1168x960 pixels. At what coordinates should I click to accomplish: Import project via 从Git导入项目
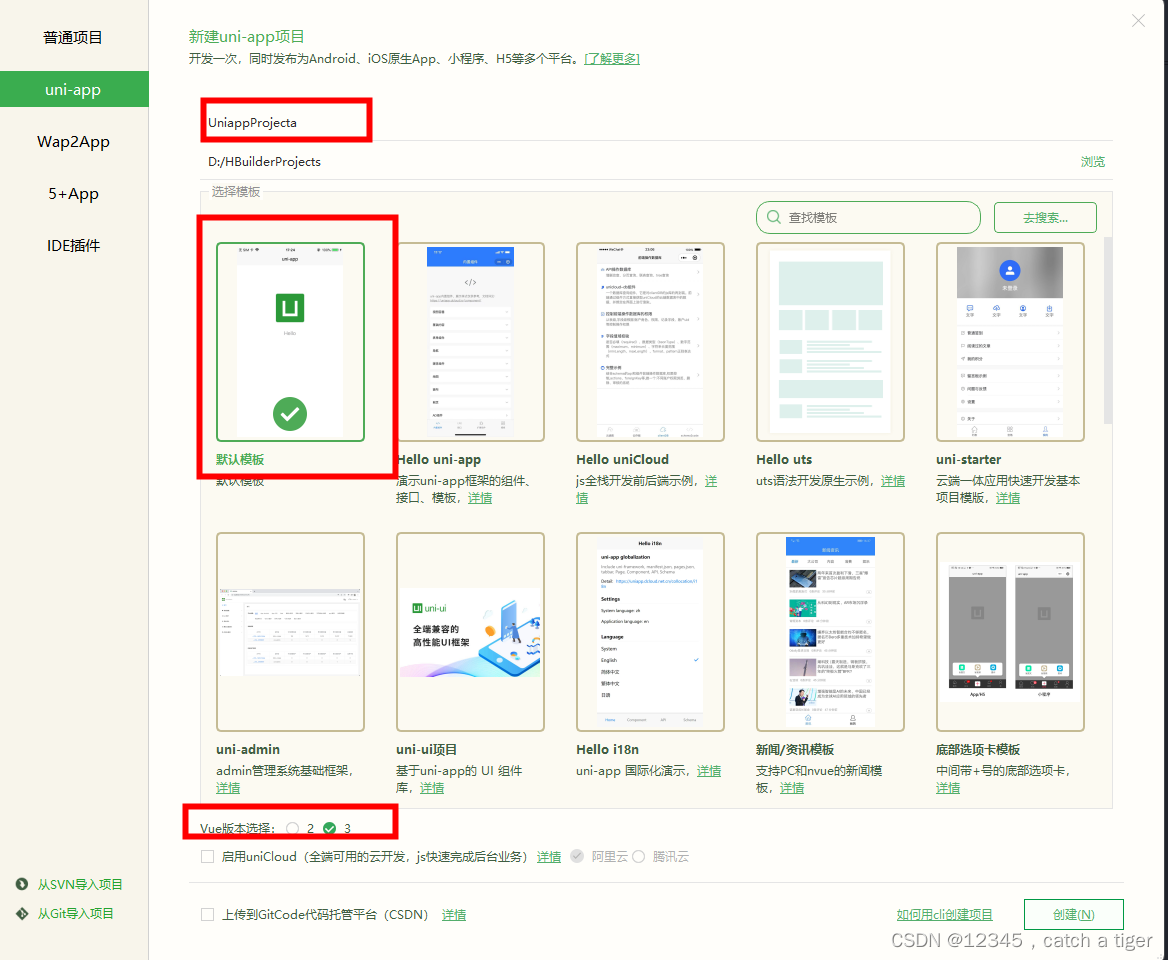pos(76,913)
